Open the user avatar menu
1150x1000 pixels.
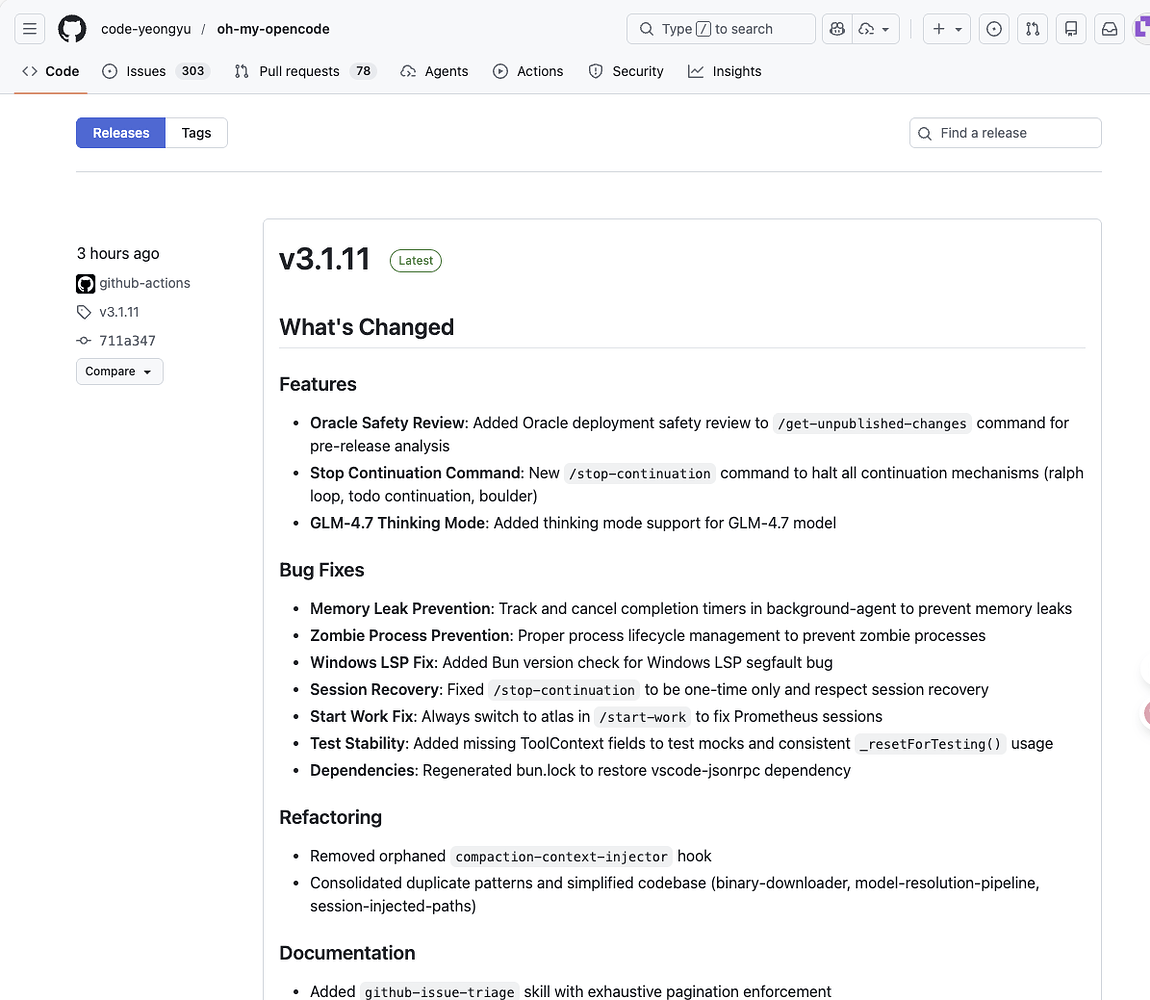point(1142,29)
